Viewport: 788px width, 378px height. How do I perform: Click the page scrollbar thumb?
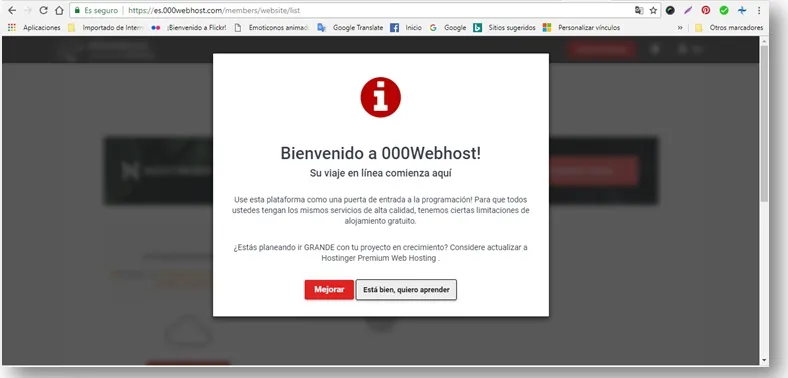[x=764, y=123]
